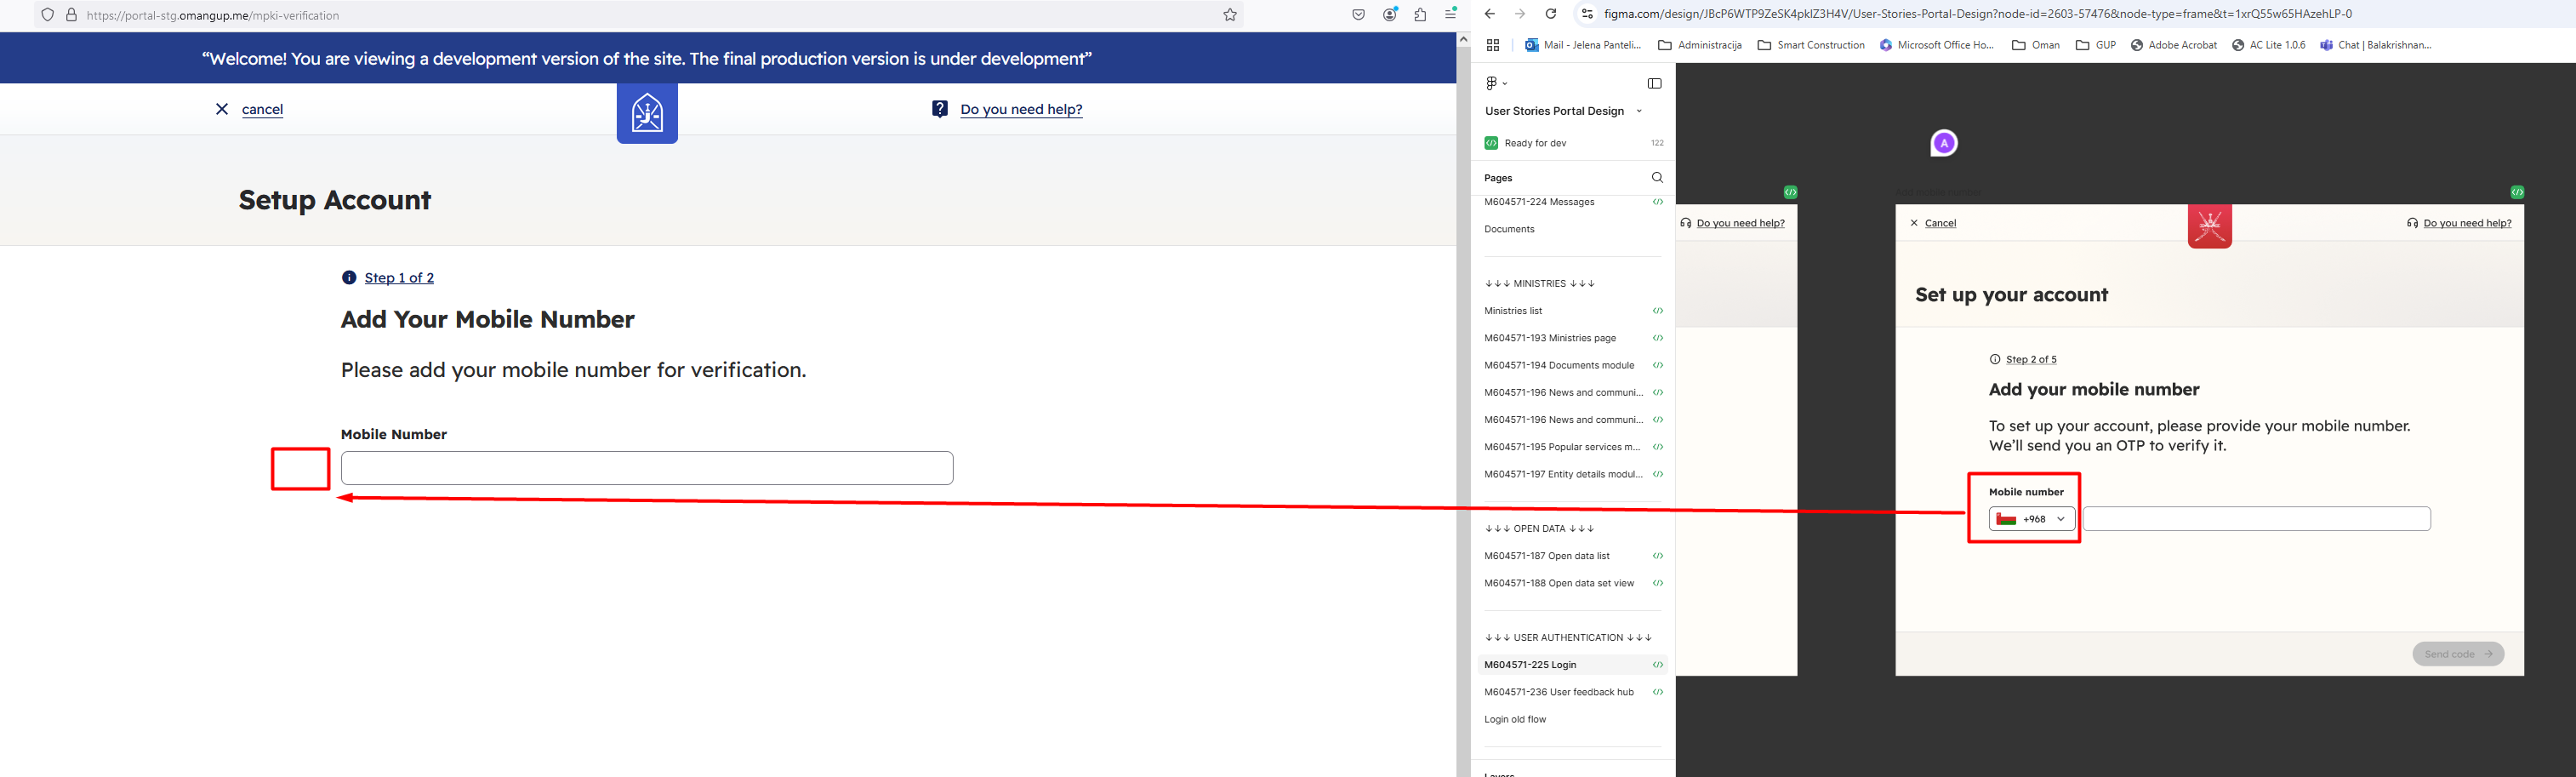Screen dimensions: 2576x777
Task: Bookmark the page with the star icon
Action: tap(1230, 15)
